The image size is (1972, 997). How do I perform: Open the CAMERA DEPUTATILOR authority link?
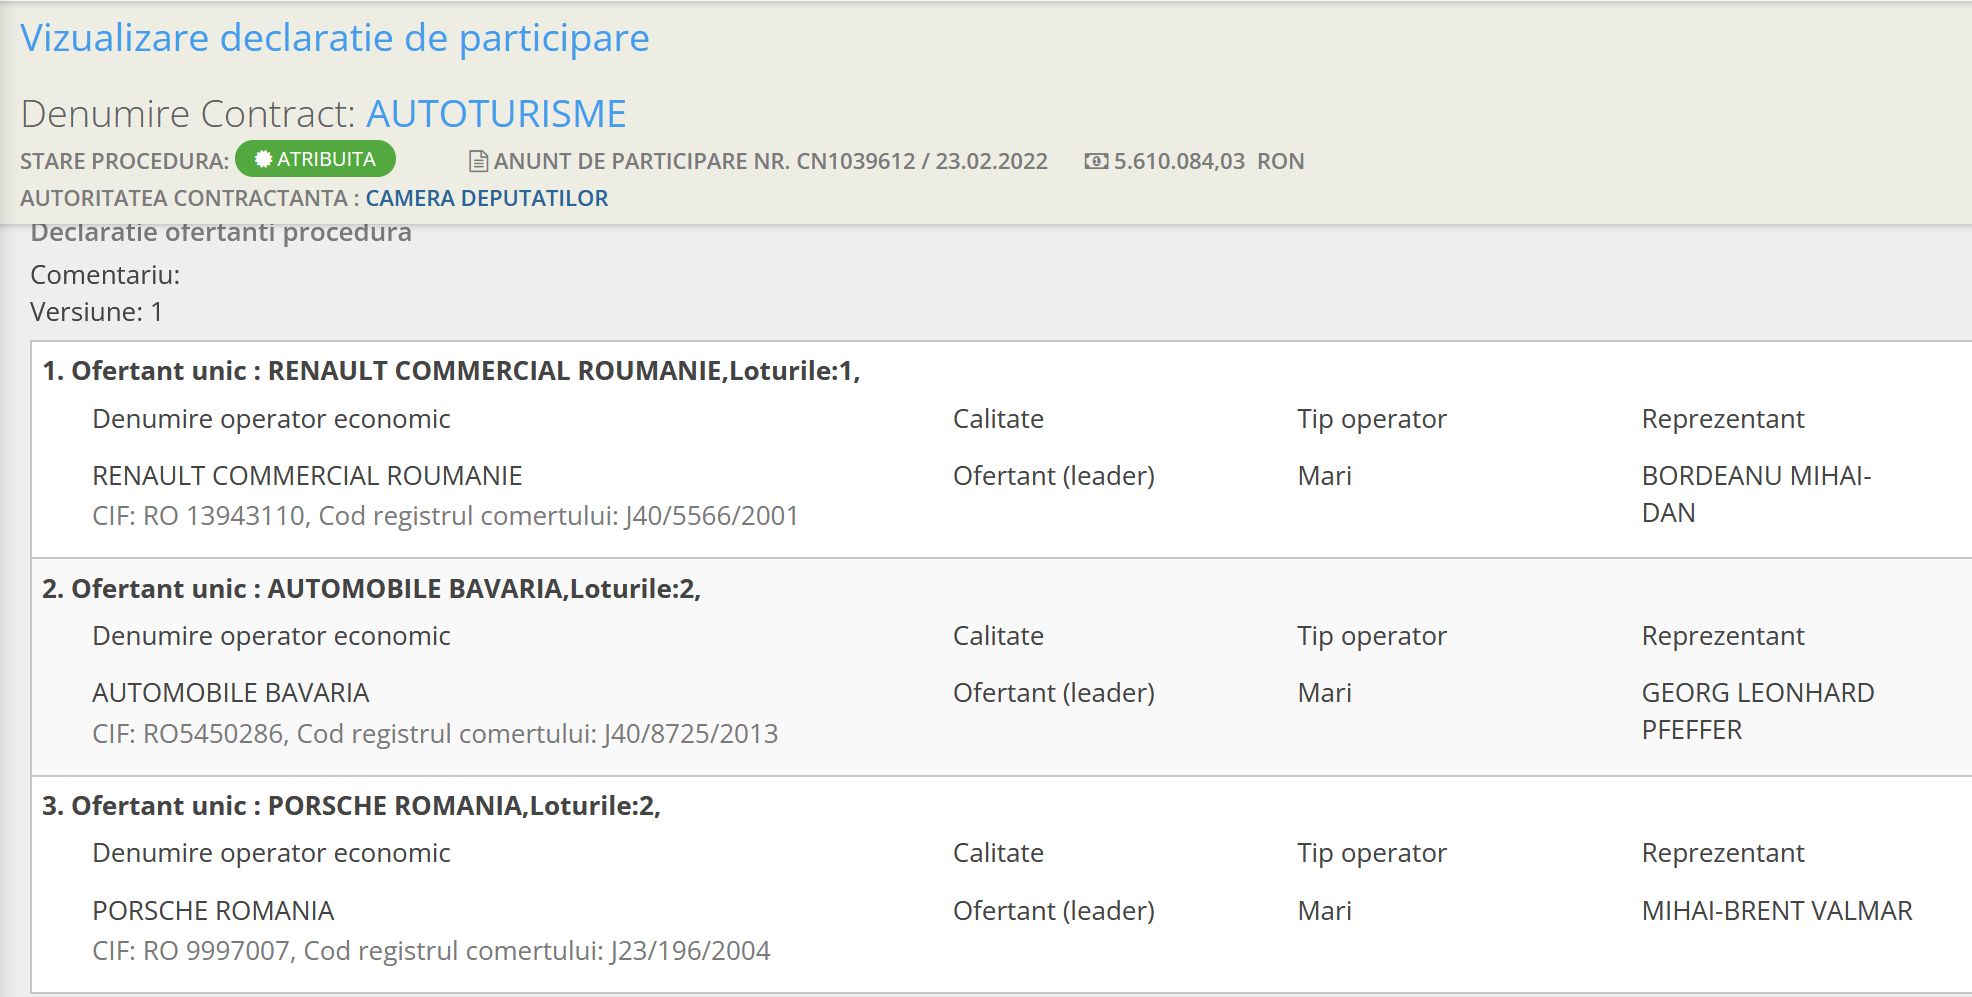click(486, 198)
